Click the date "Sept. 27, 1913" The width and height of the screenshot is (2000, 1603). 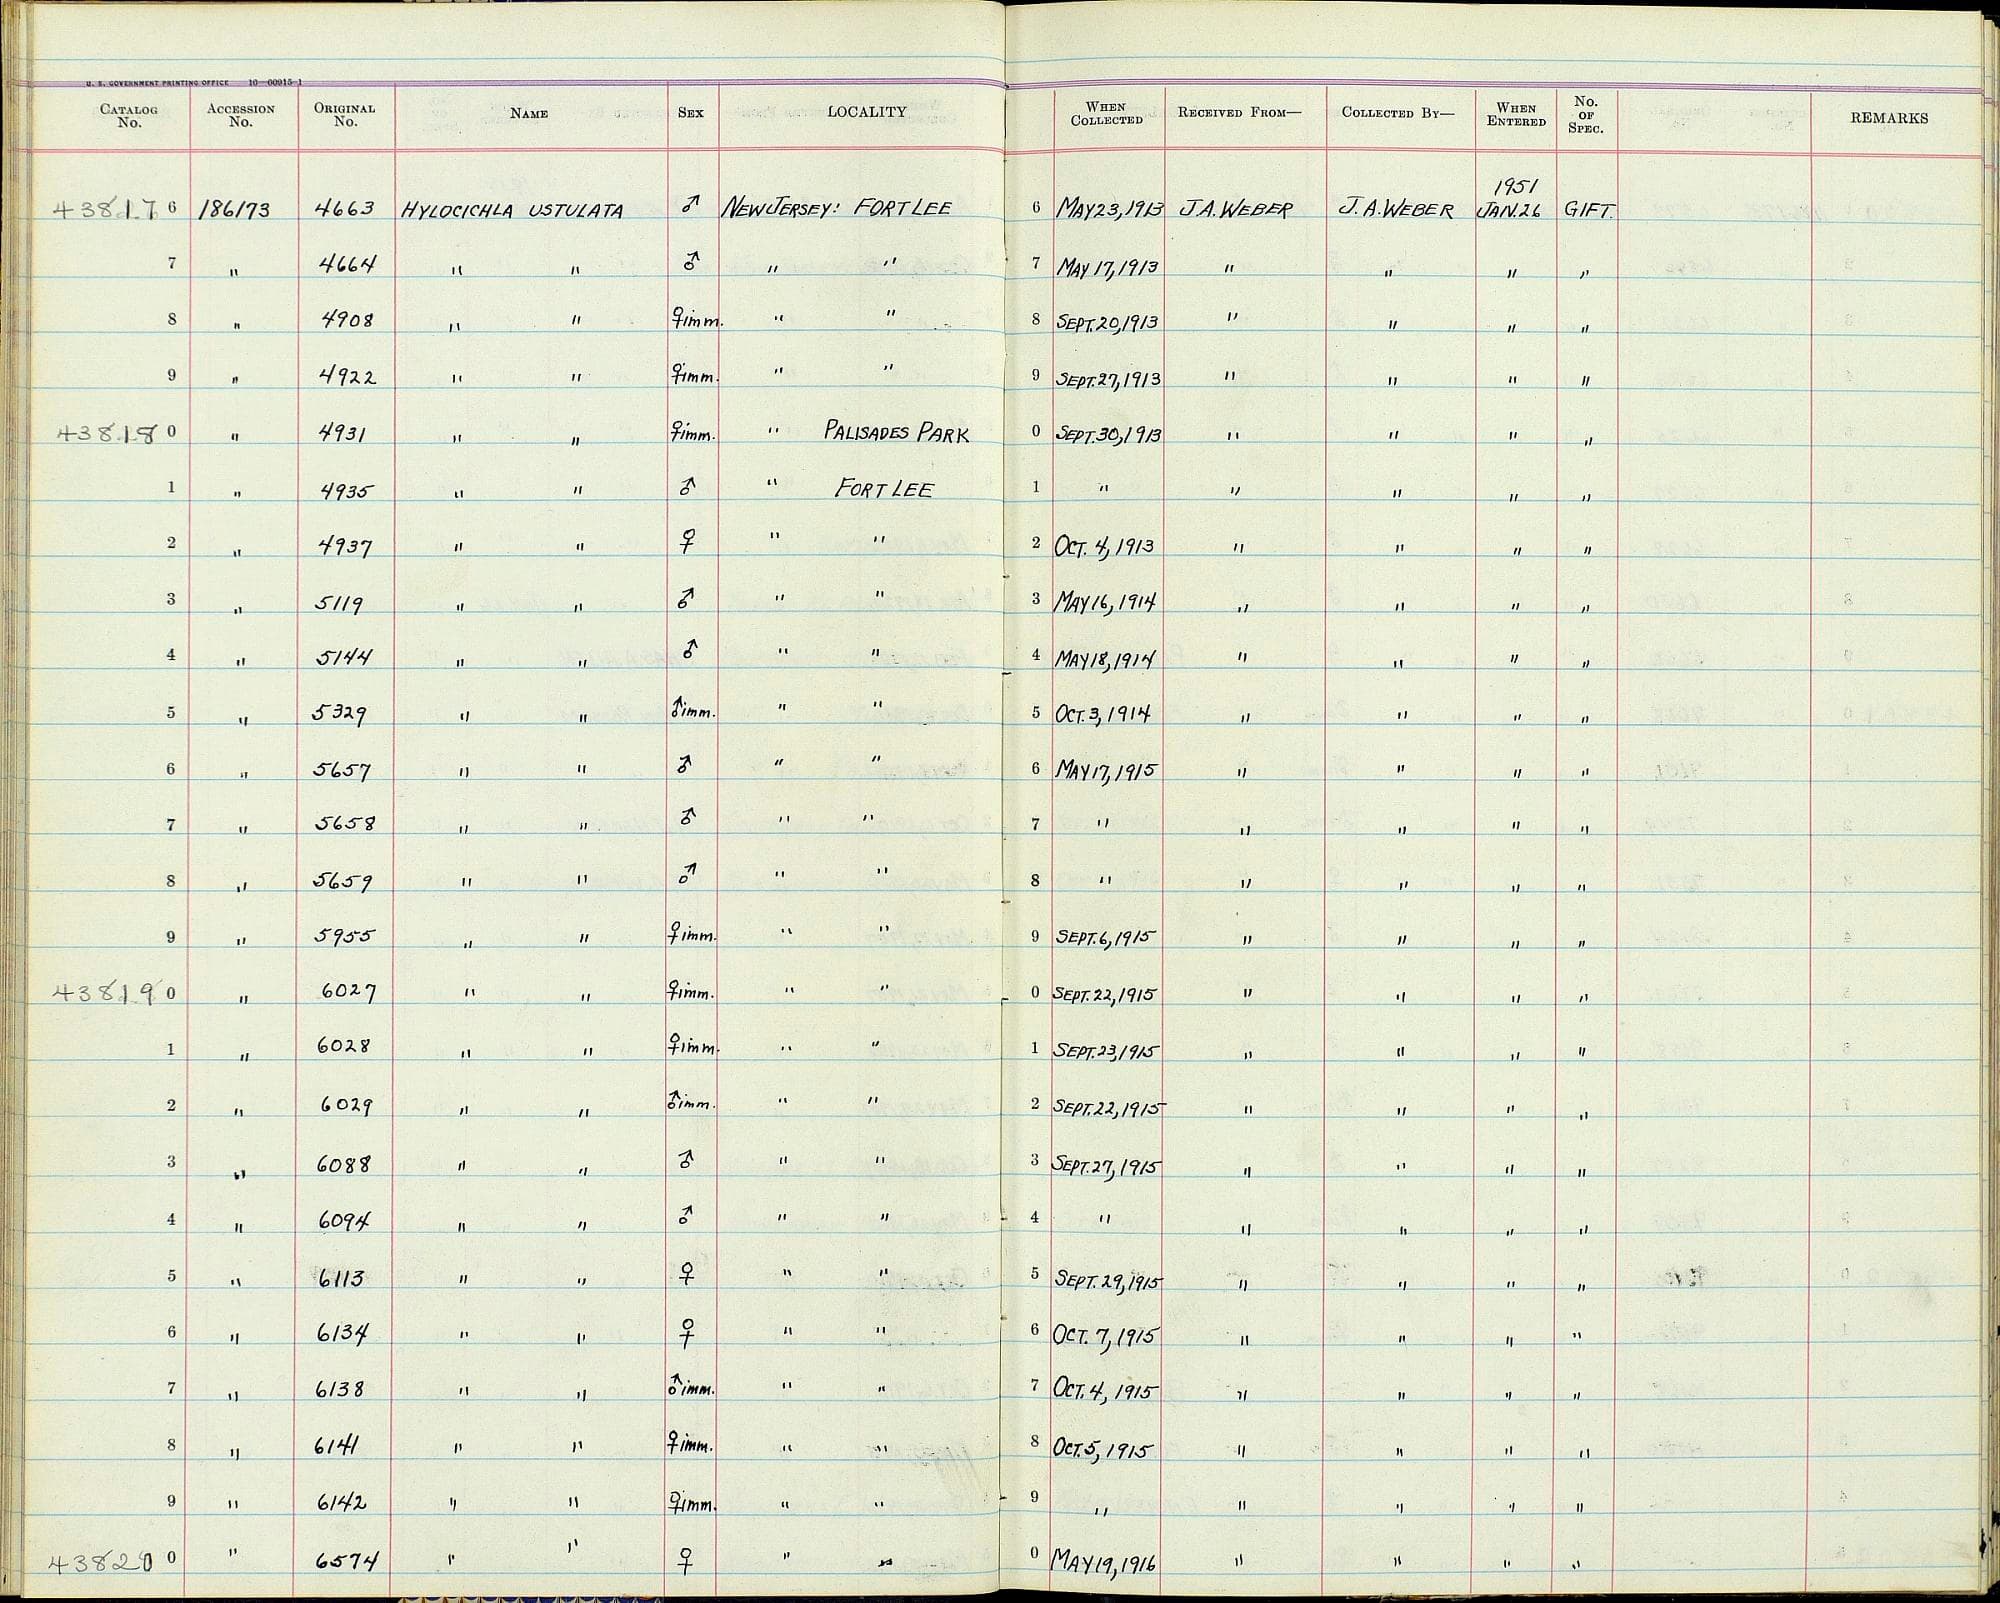click(1108, 379)
